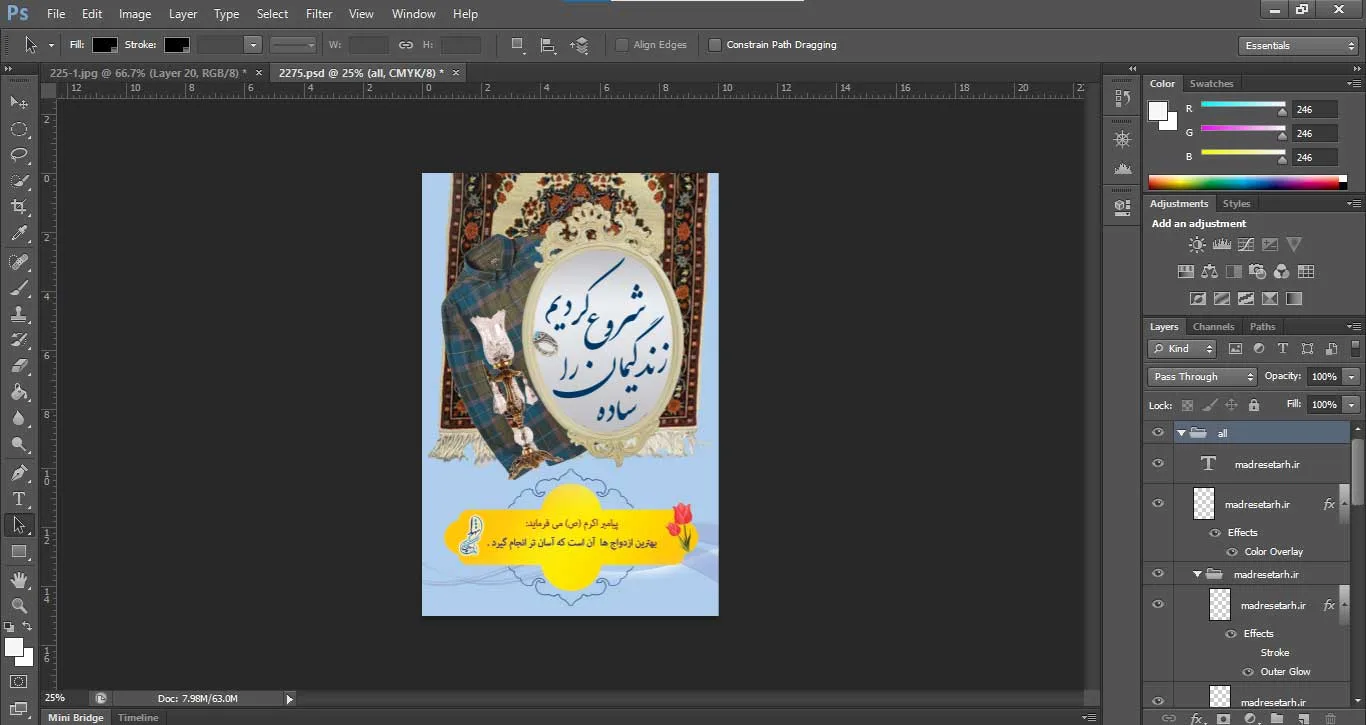Image resolution: width=1366 pixels, height=725 pixels.
Task: Open the Essentials workspace dropdown
Action: pyautogui.click(x=1297, y=45)
